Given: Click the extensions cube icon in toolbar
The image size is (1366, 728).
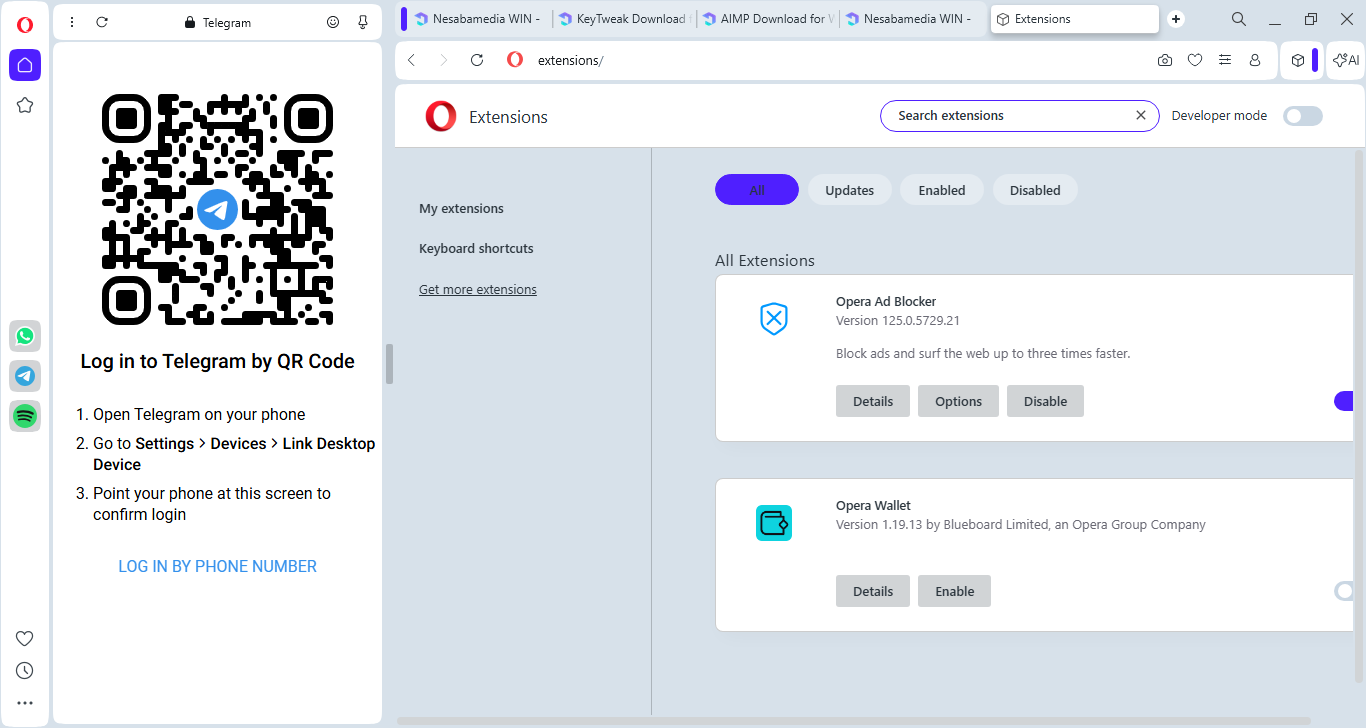Looking at the screenshot, I should click(1297, 60).
